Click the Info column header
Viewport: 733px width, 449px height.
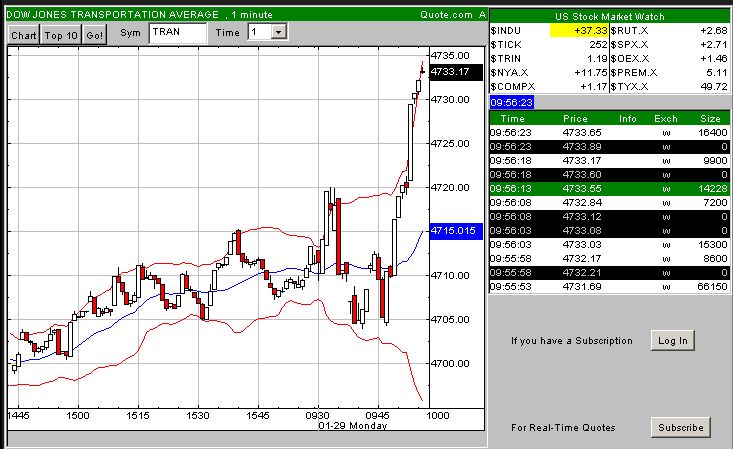coord(628,119)
